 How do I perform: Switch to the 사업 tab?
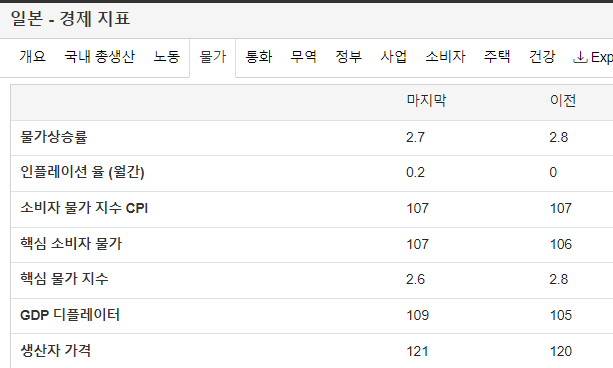(394, 57)
